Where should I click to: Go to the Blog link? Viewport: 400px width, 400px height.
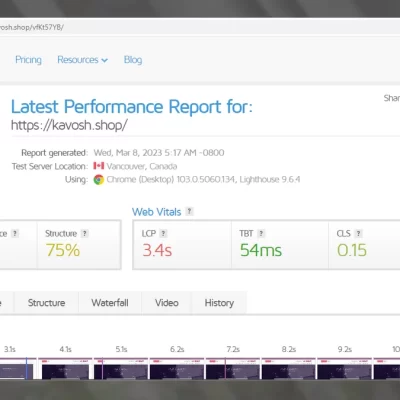[x=133, y=60]
